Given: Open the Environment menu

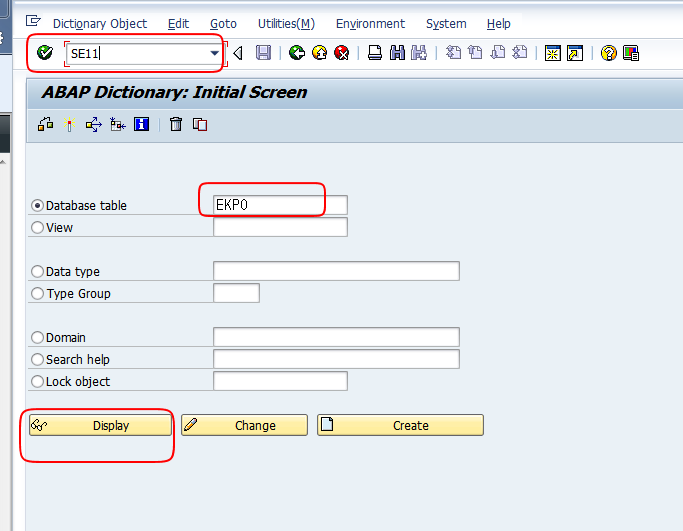Looking at the screenshot, I should tap(370, 24).
